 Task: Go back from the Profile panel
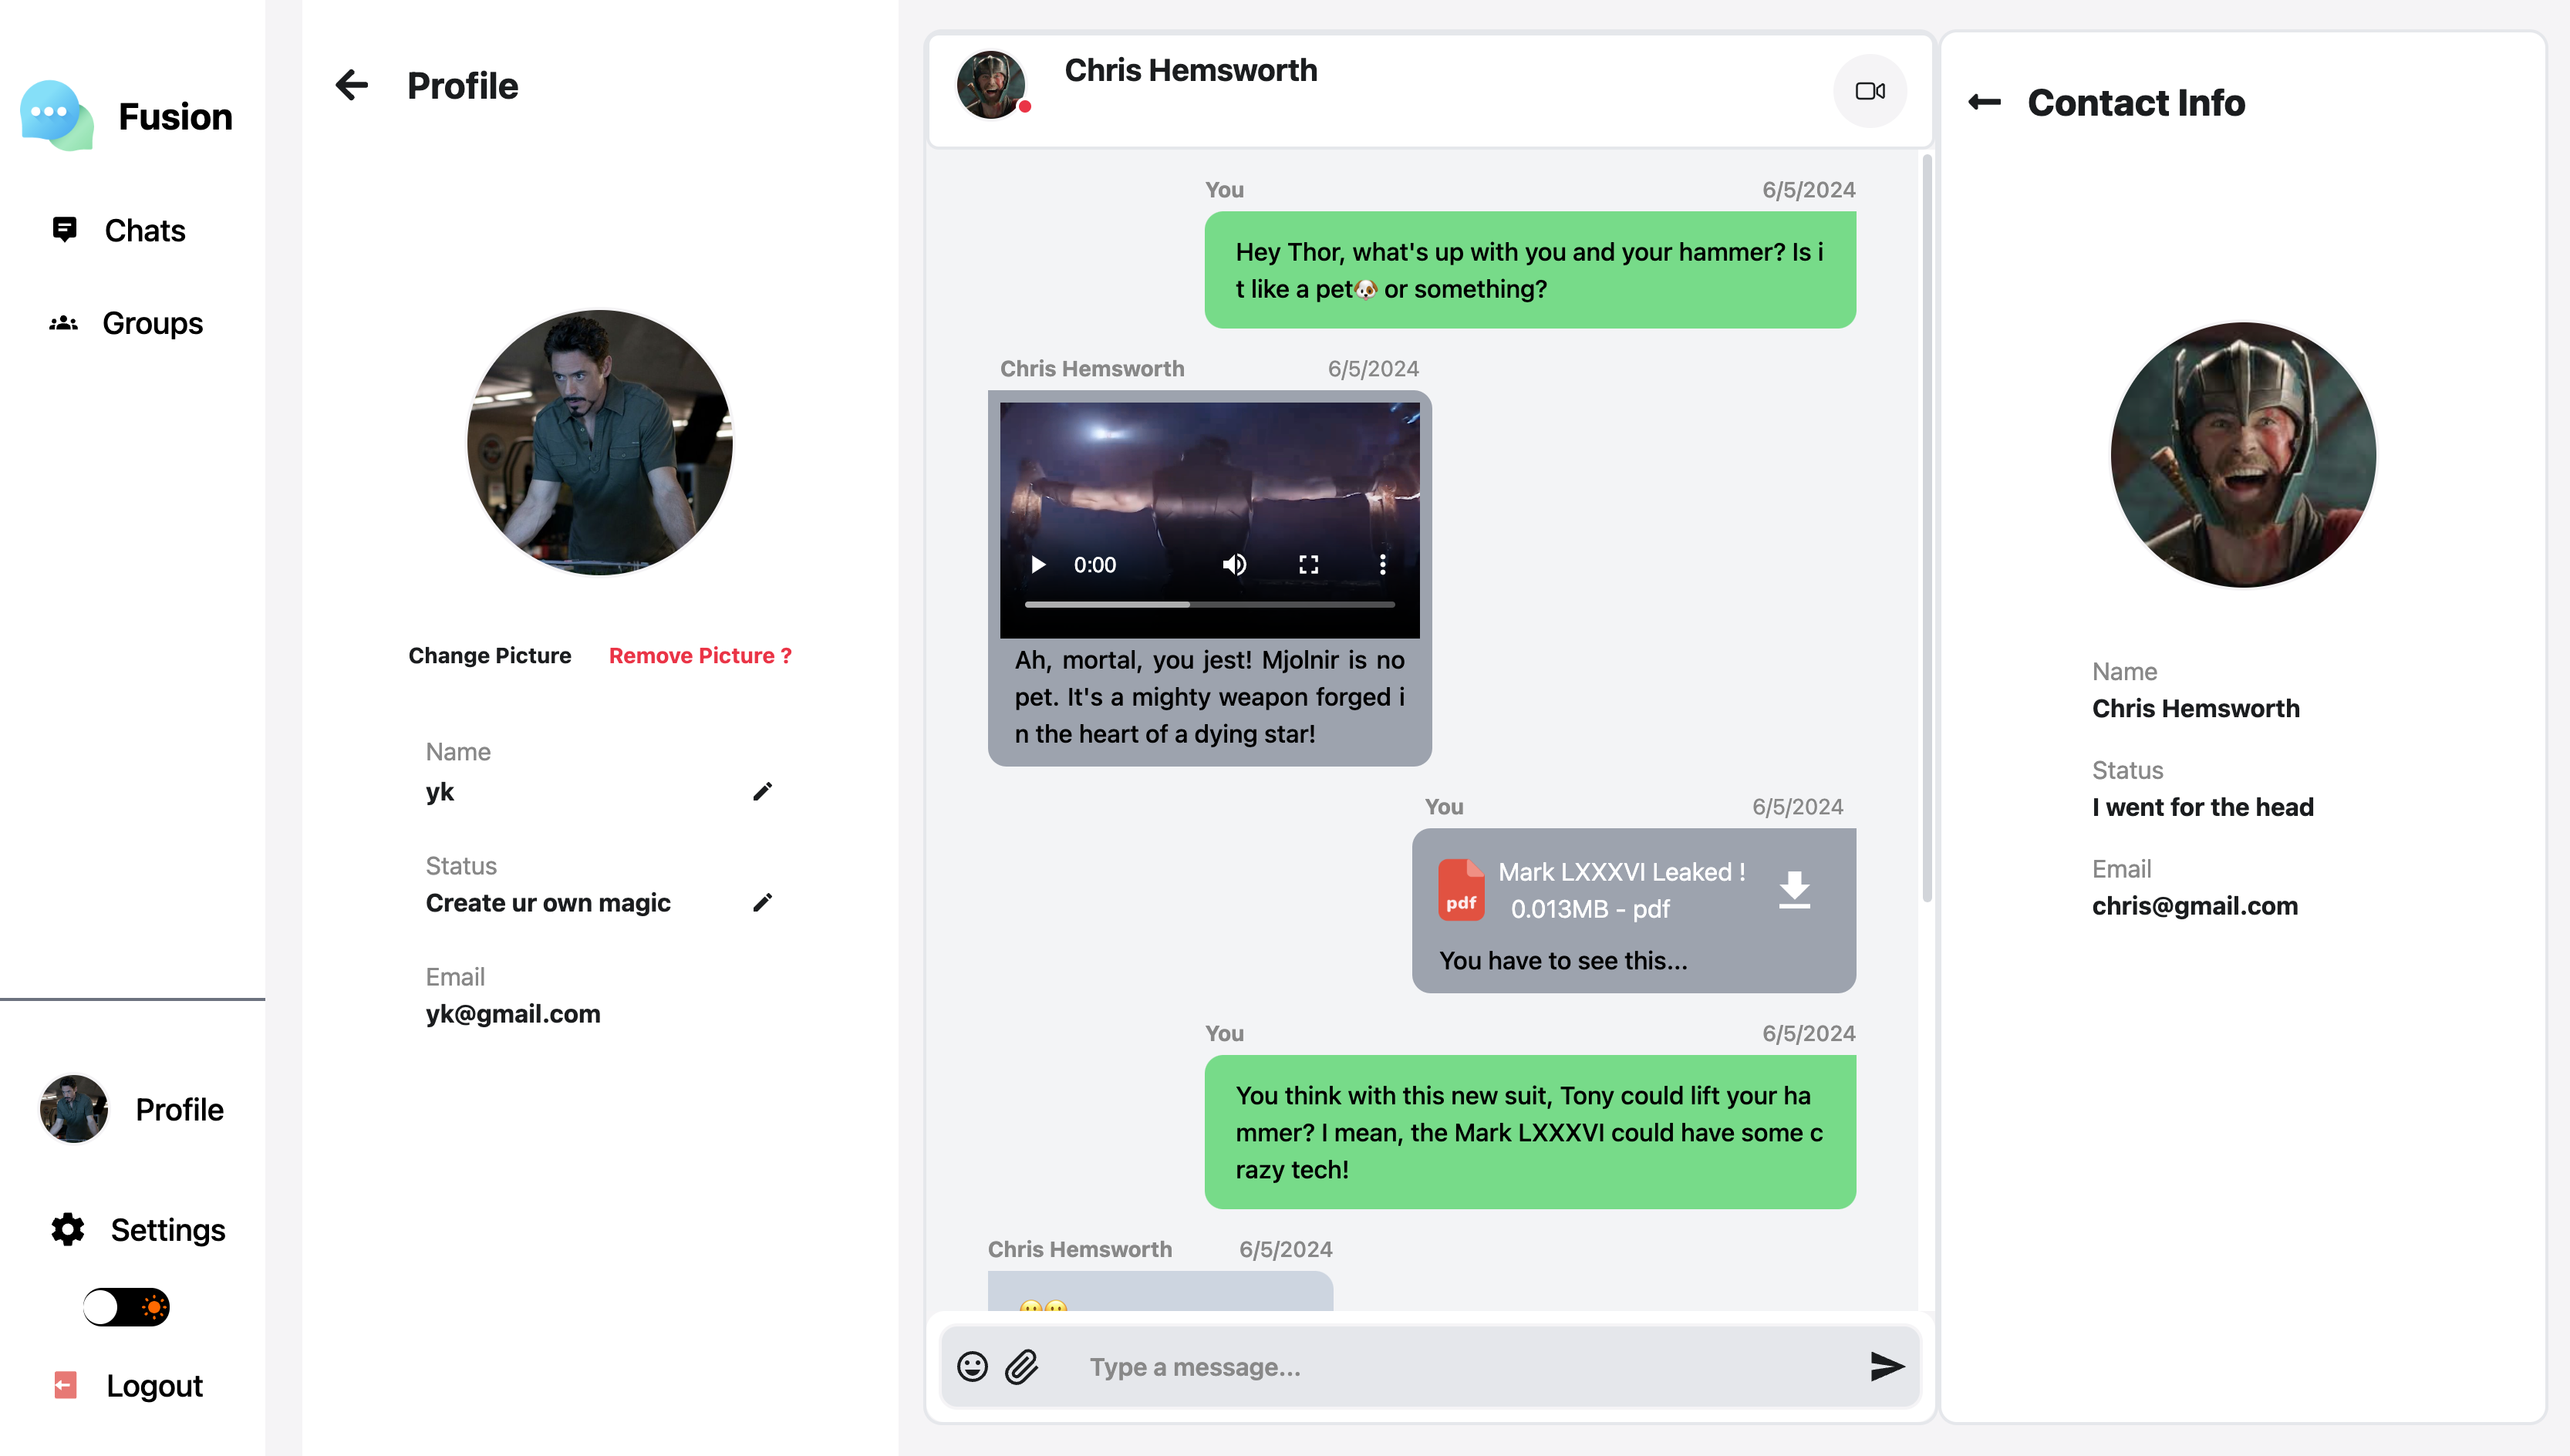coord(352,85)
